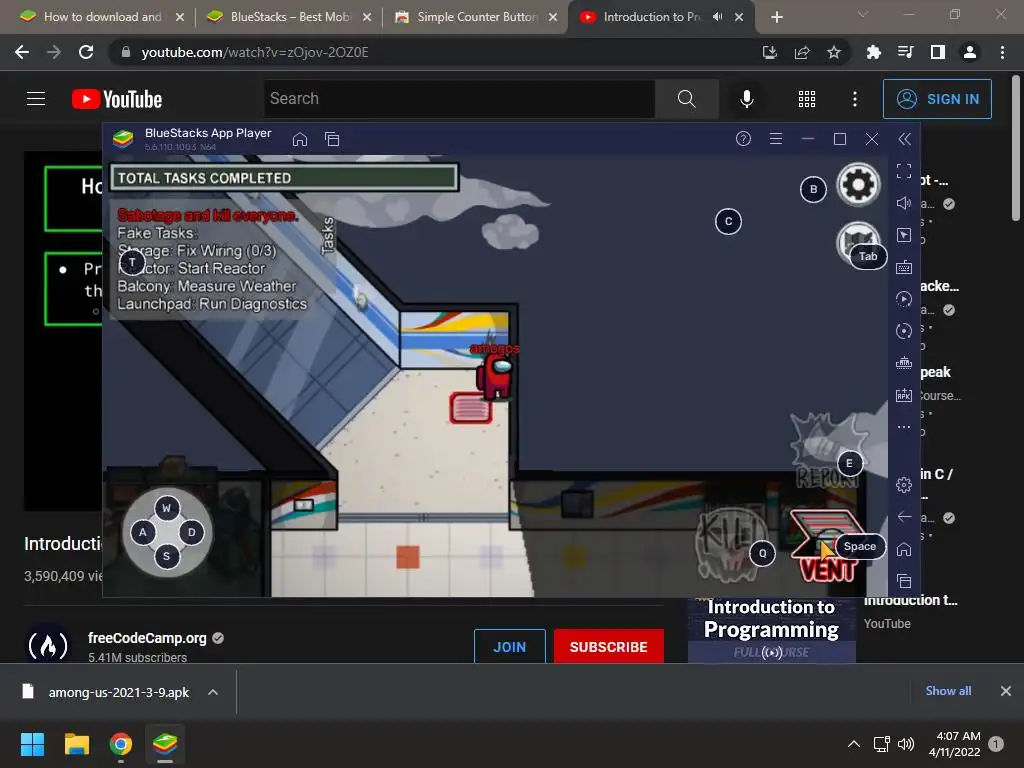The width and height of the screenshot is (1024, 768).
Task: Open freeCodeCamp.org channel name link
Action: pyautogui.click(x=147, y=638)
